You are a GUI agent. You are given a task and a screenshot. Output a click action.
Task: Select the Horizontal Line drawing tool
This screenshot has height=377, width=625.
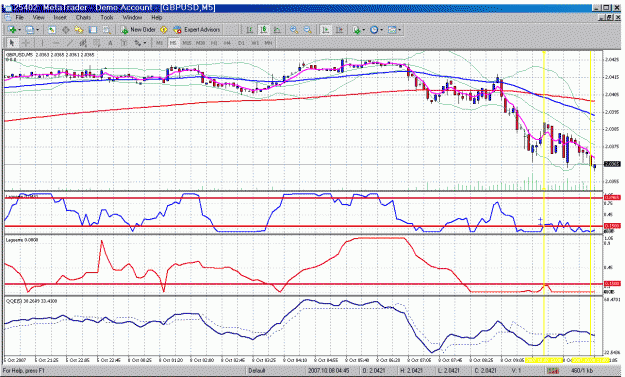tap(56, 43)
